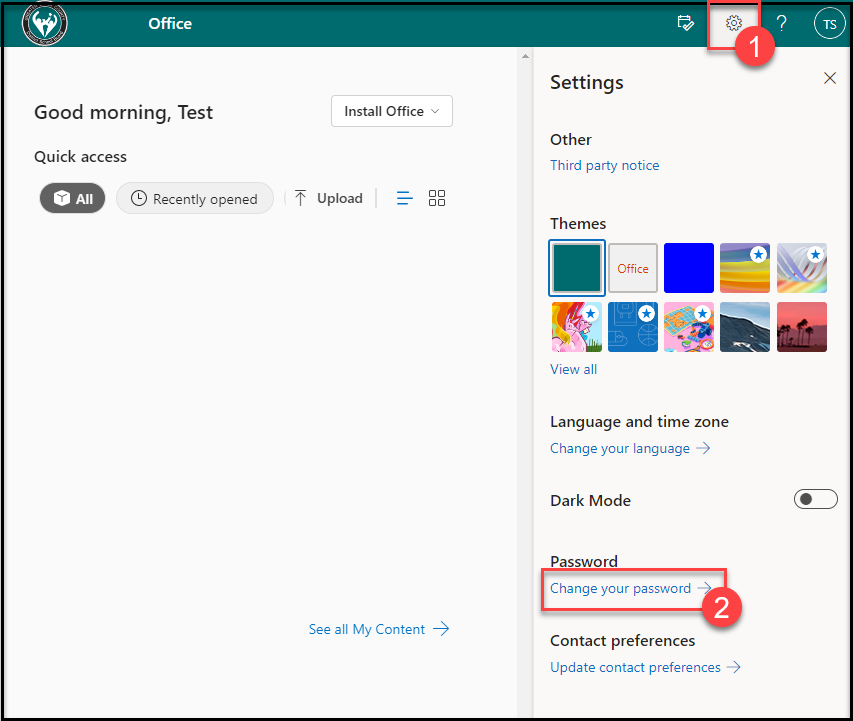The height and width of the screenshot is (721, 853).
Task: Click the Upload button
Action: (329, 198)
